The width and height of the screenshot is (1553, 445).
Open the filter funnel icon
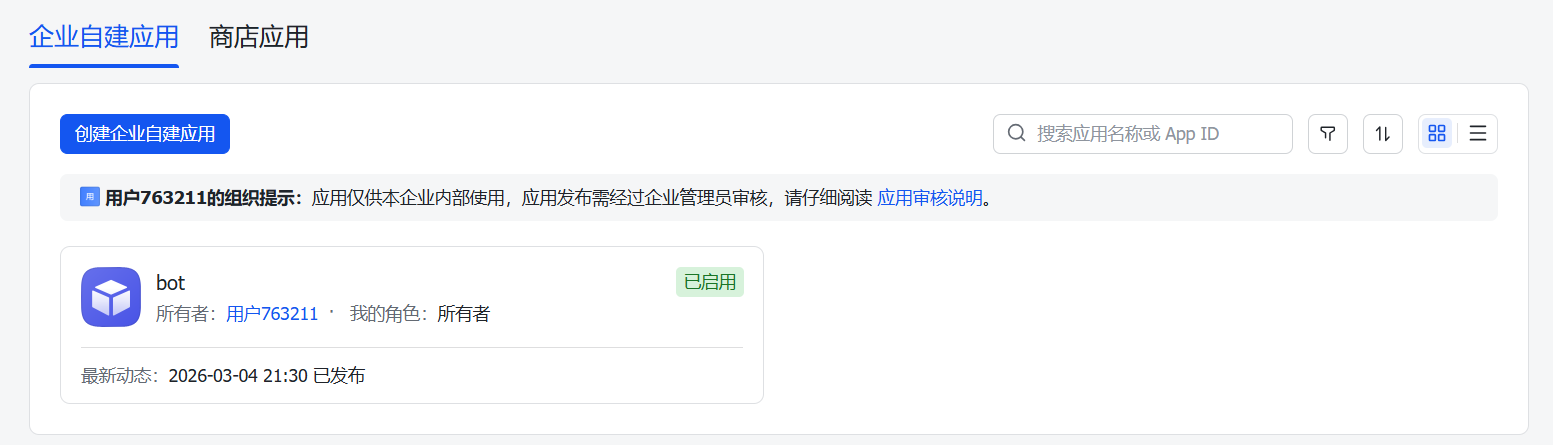(1328, 134)
